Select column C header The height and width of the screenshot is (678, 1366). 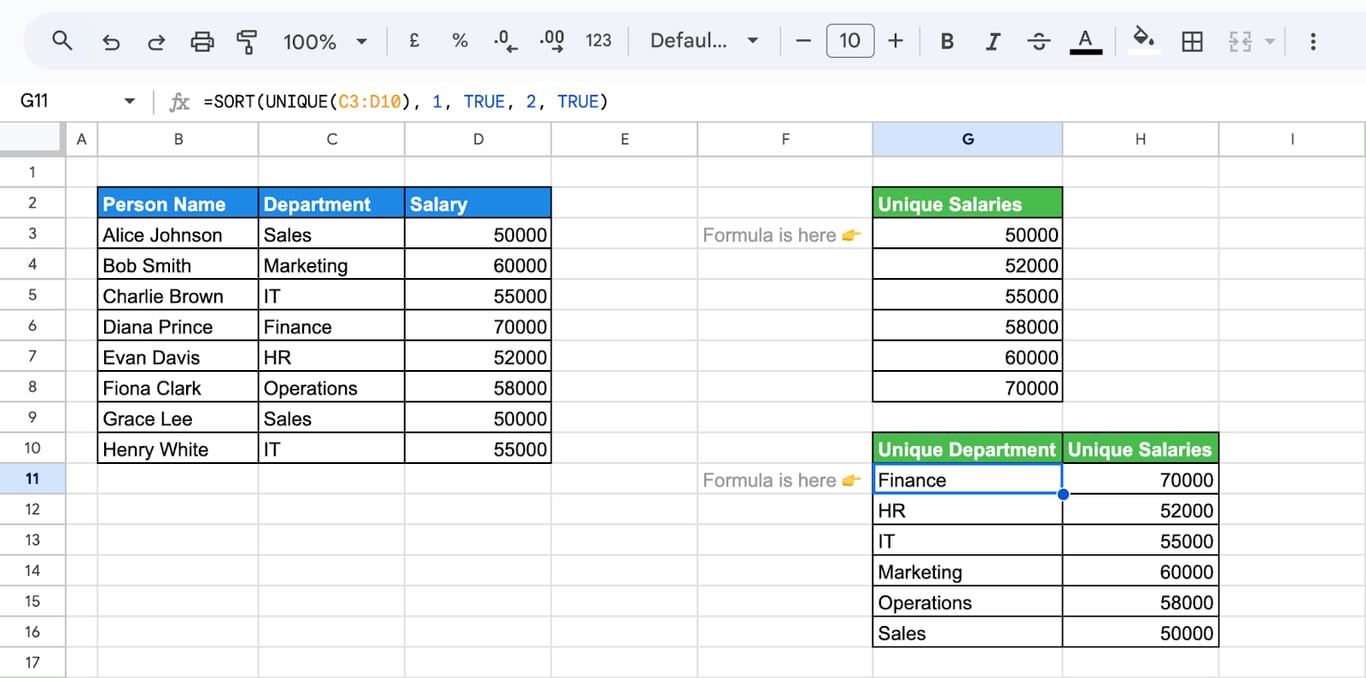pyautogui.click(x=331, y=139)
